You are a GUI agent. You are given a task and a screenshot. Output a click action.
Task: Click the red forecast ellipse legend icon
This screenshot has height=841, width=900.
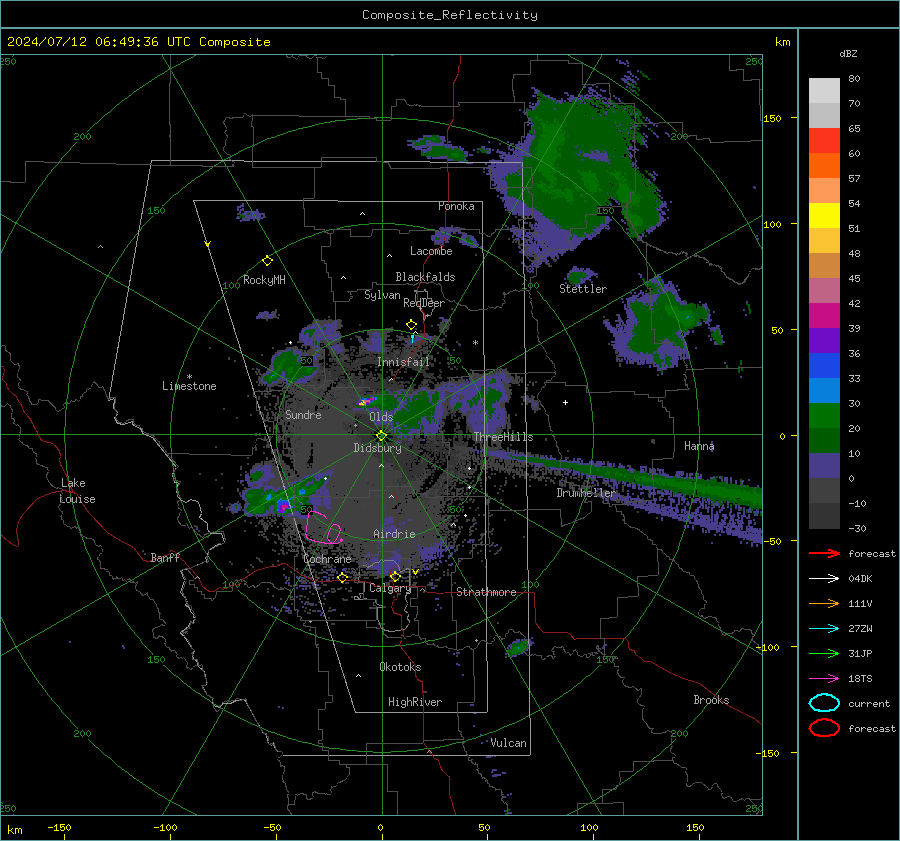824,728
